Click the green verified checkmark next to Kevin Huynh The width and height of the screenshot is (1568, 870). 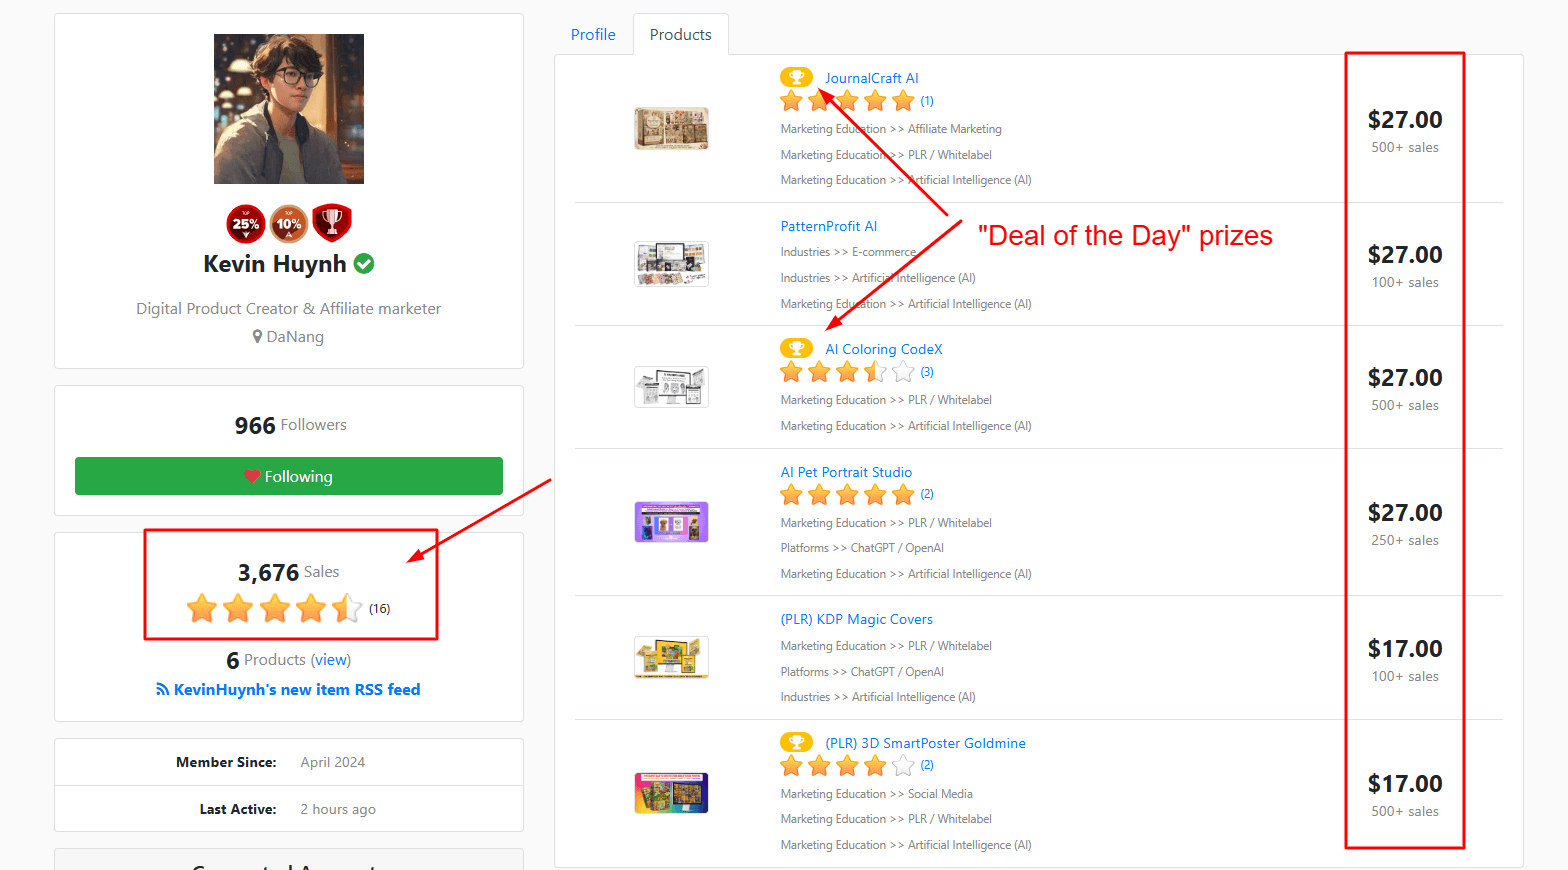click(x=364, y=264)
